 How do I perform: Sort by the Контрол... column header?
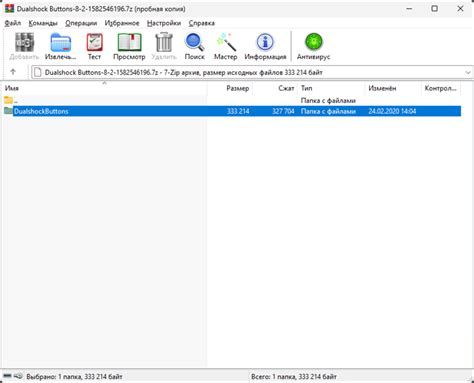(x=441, y=88)
